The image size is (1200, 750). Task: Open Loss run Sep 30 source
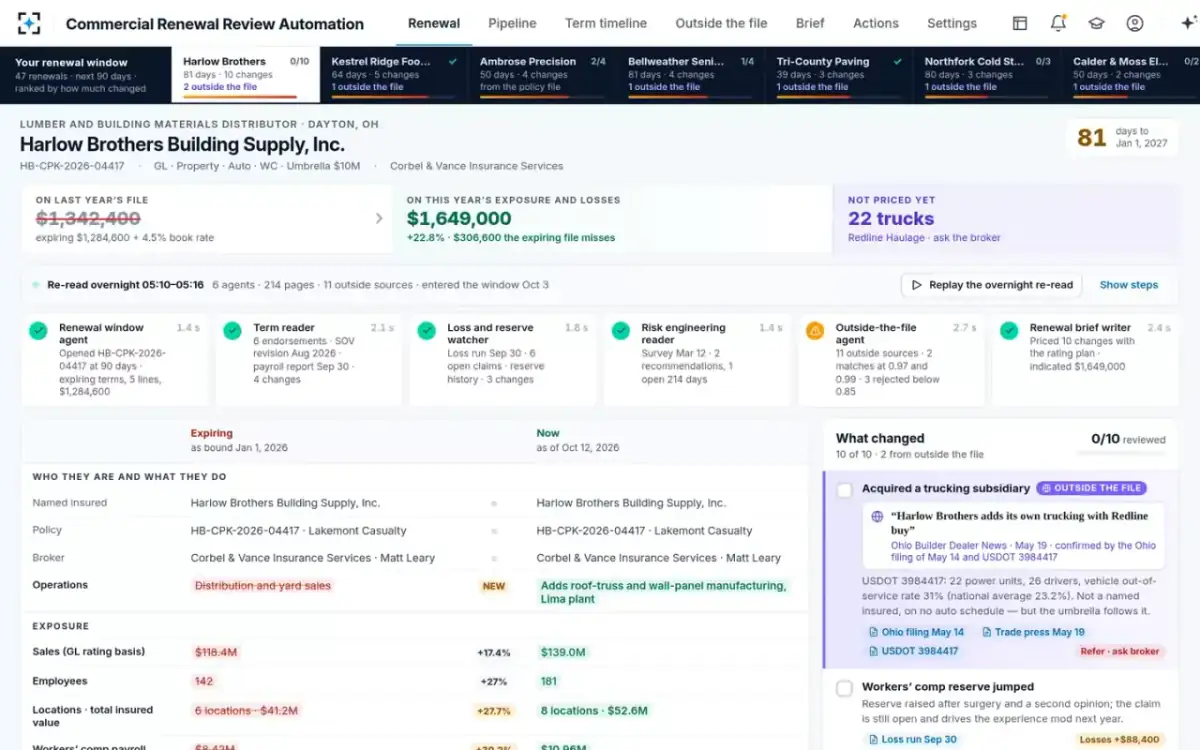point(911,740)
